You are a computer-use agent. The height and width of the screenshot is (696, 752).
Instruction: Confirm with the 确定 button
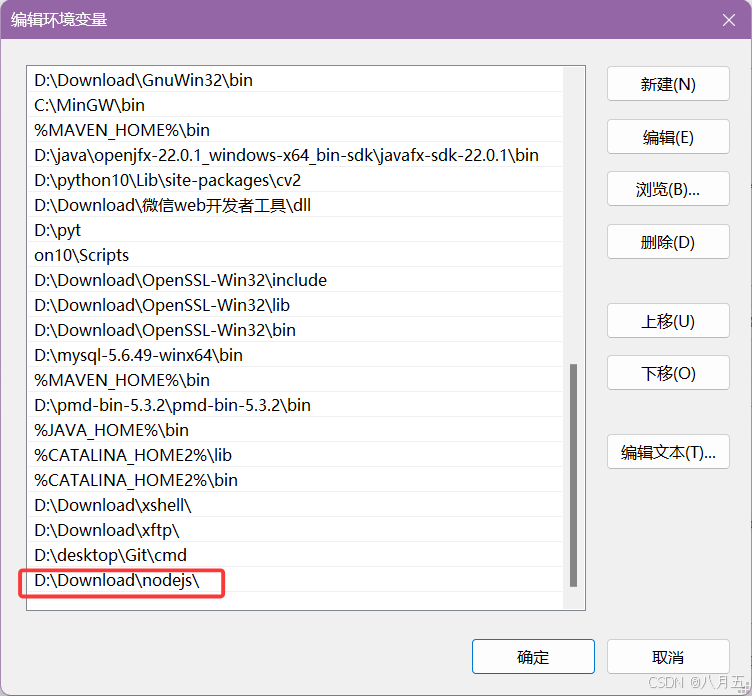[533, 657]
